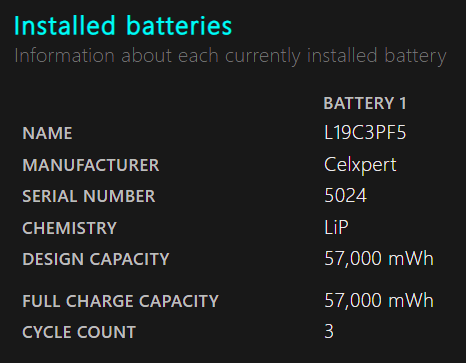Screen dimensions: 466x363
Task: Select the chemistry value LiP
Action: [336, 228]
